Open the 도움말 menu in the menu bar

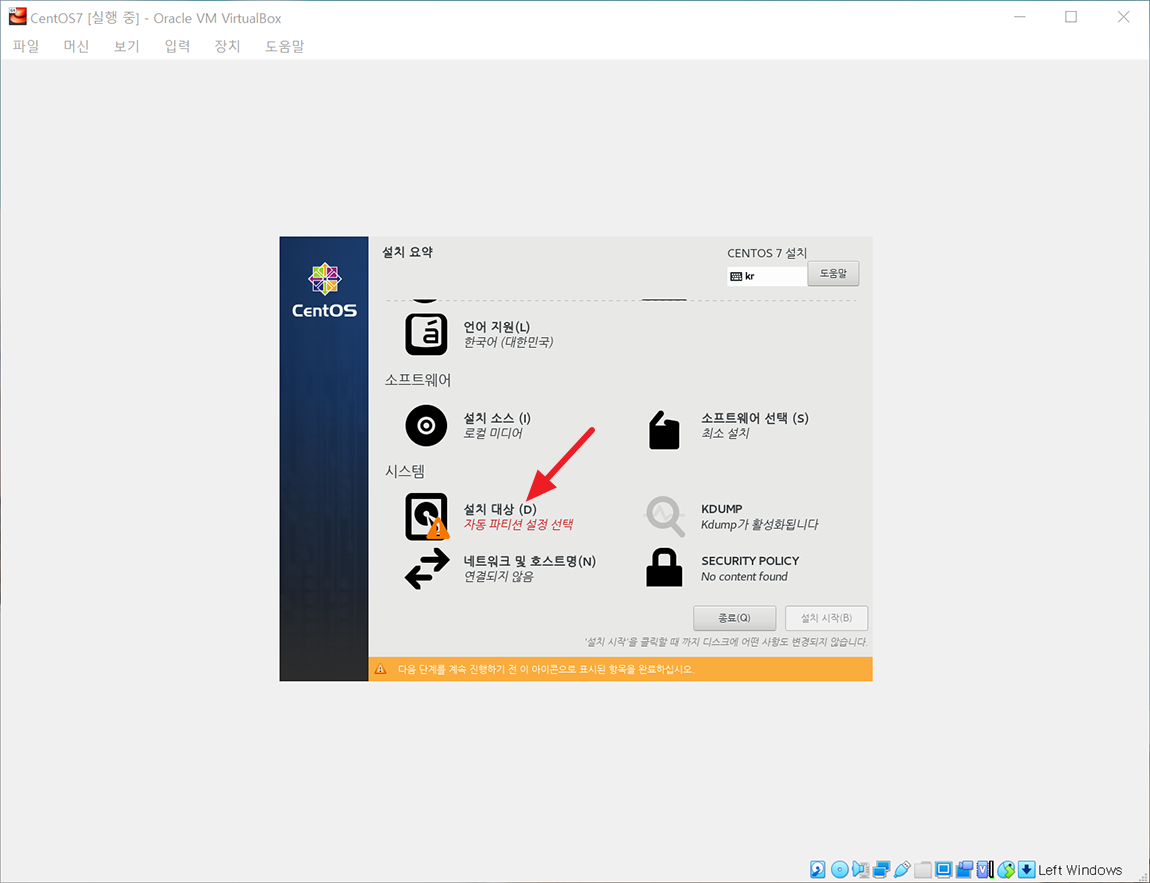click(x=285, y=46)
